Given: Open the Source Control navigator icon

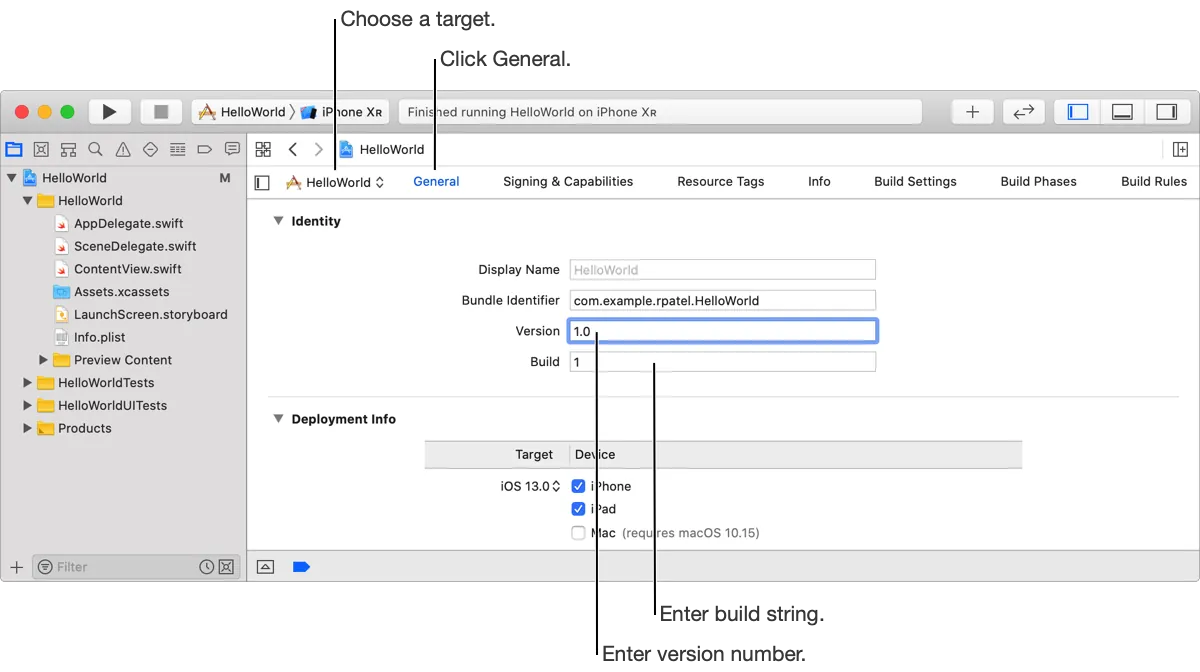Looking at the screenshot, I should [41, 149].
